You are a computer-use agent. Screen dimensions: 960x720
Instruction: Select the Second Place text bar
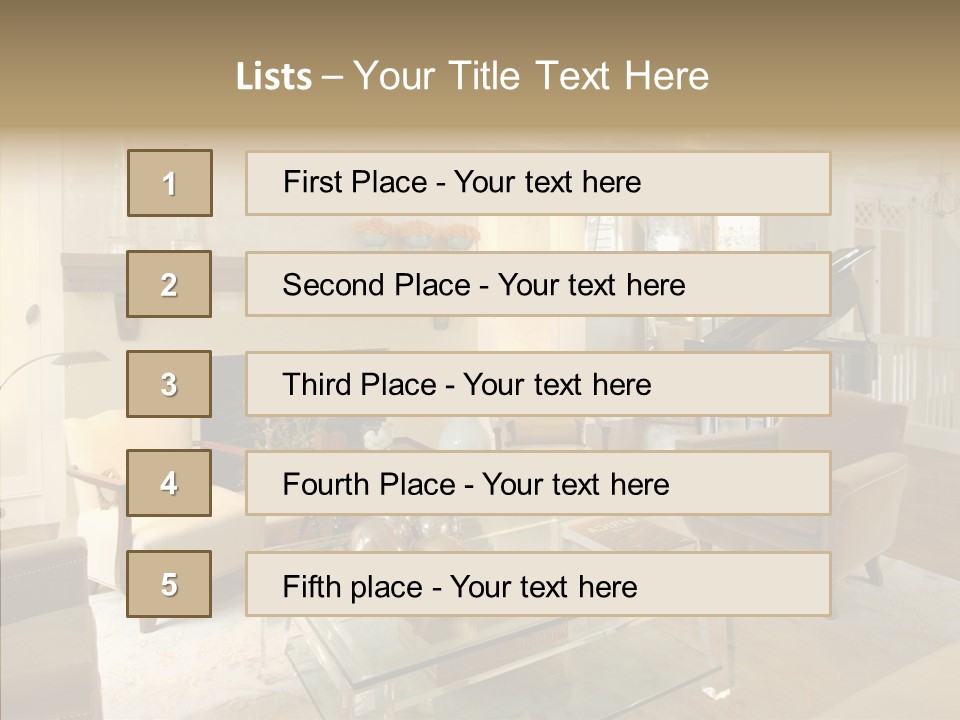point(538,284)
